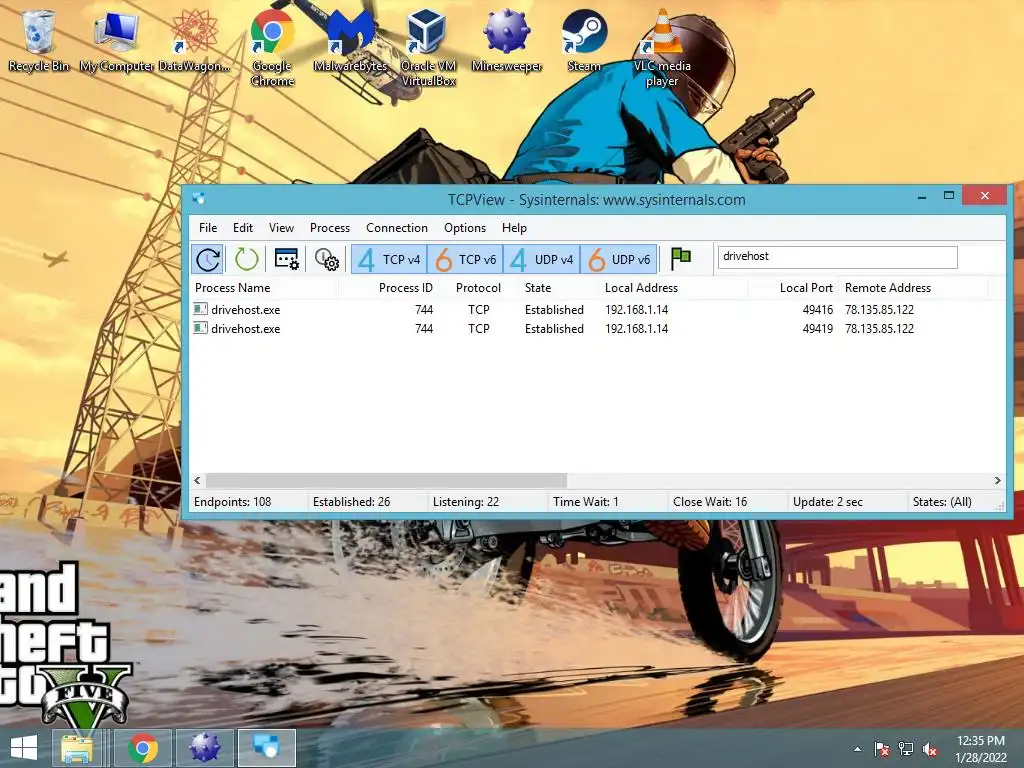
Task: Sort by Process ID column header
Action: pos(388,288)
